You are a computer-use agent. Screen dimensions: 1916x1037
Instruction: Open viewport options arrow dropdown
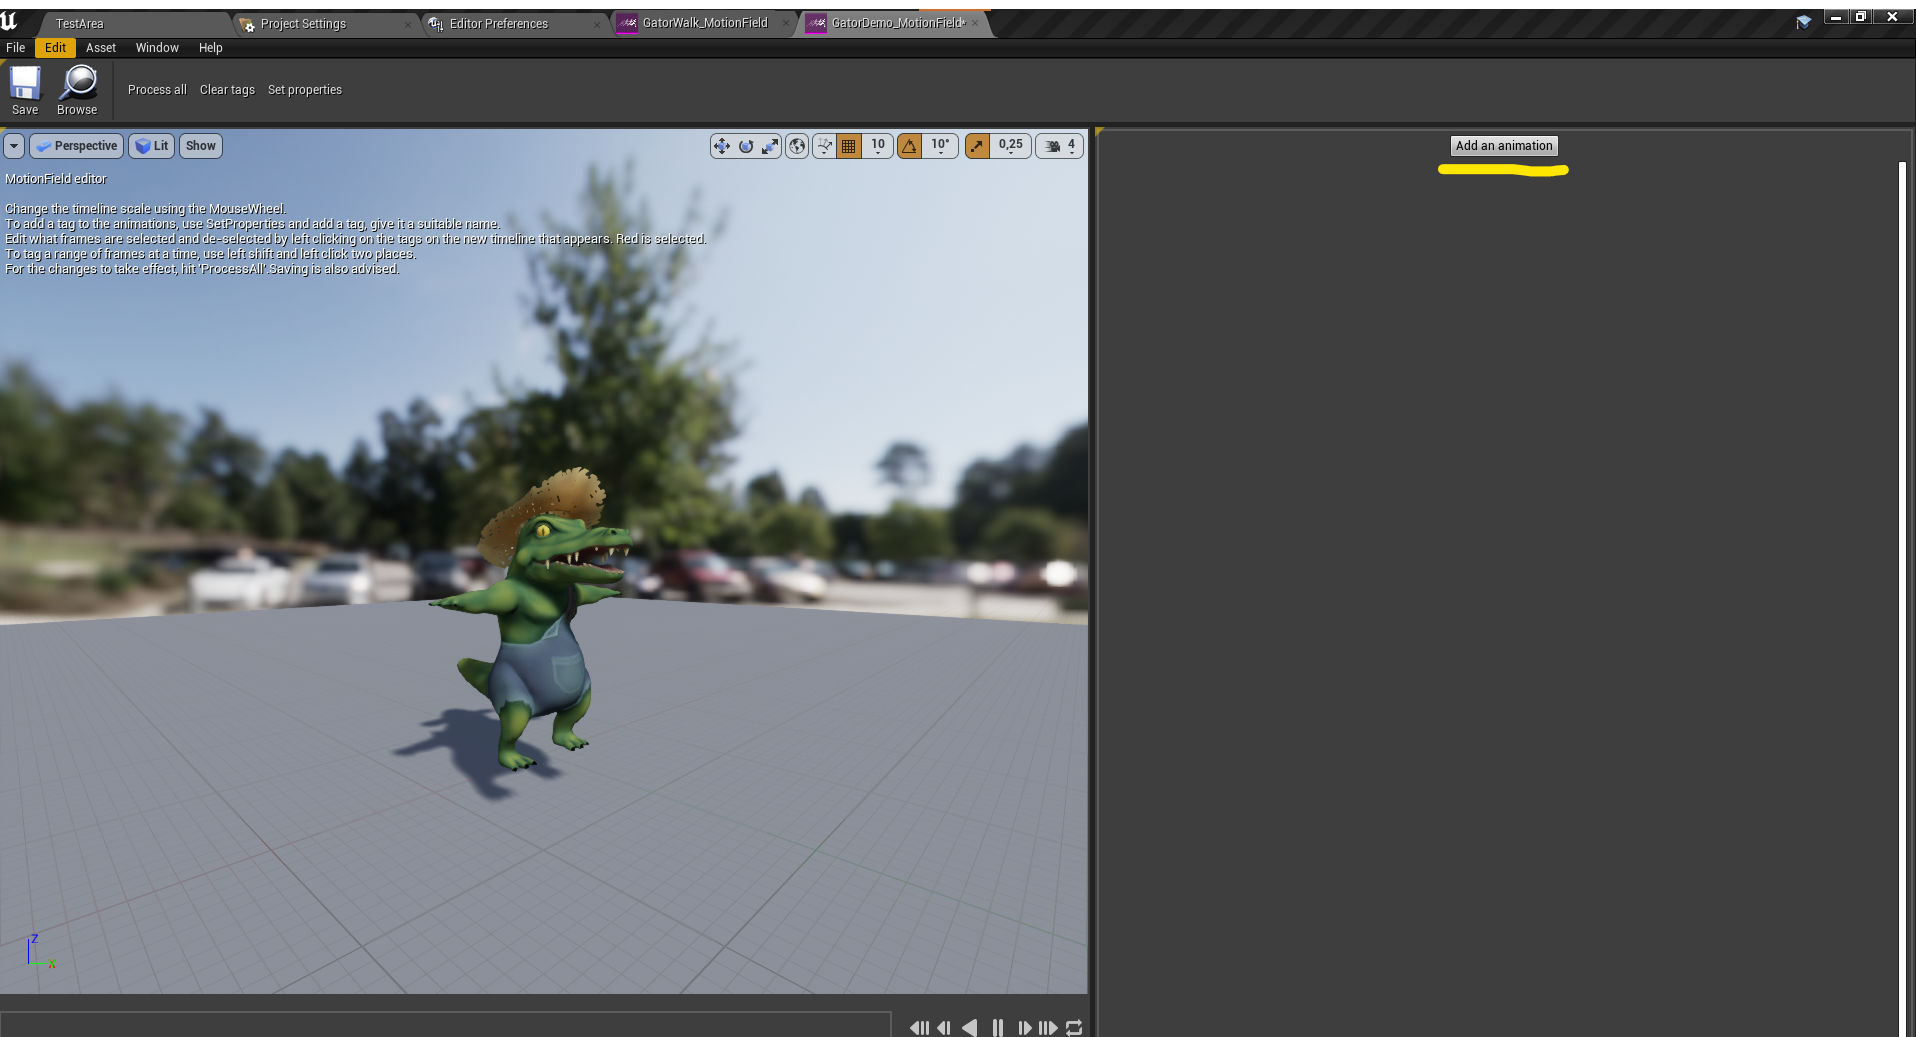click(14, 146)
